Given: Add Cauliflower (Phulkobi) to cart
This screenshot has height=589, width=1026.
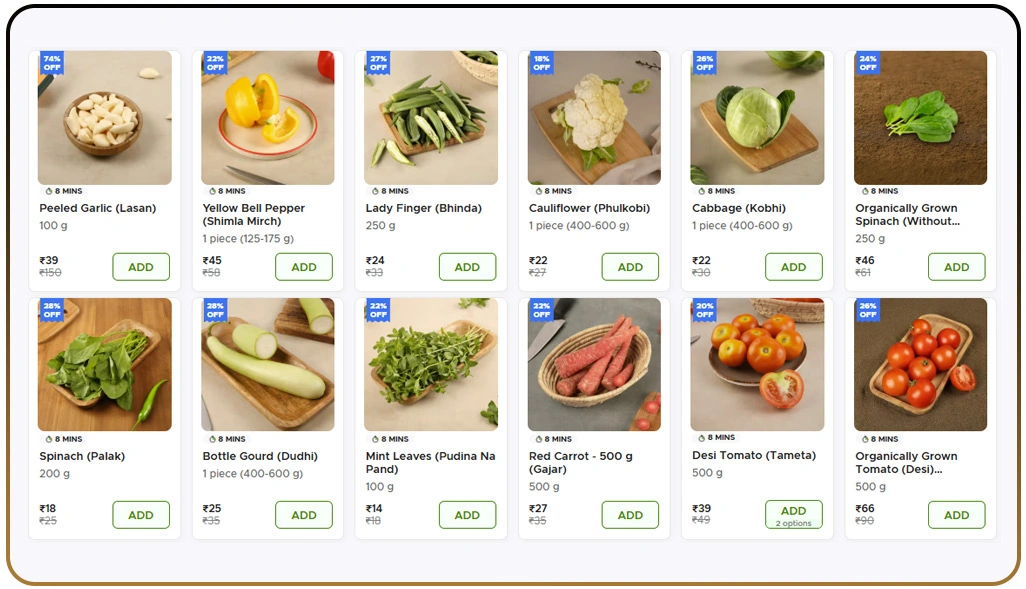Looking at the screenshot, I should 630,267.
